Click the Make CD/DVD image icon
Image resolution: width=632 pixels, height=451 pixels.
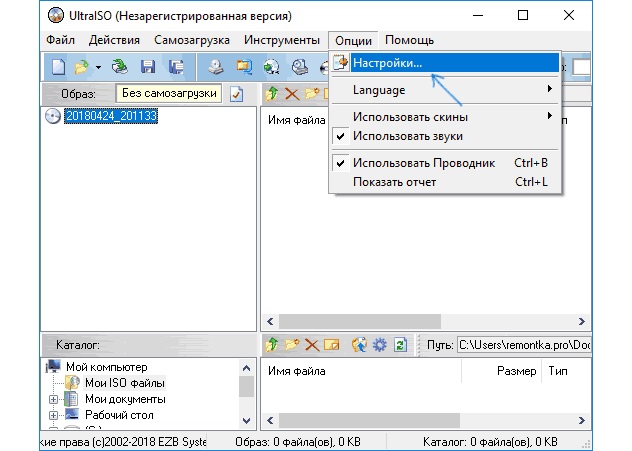[216, 67]
